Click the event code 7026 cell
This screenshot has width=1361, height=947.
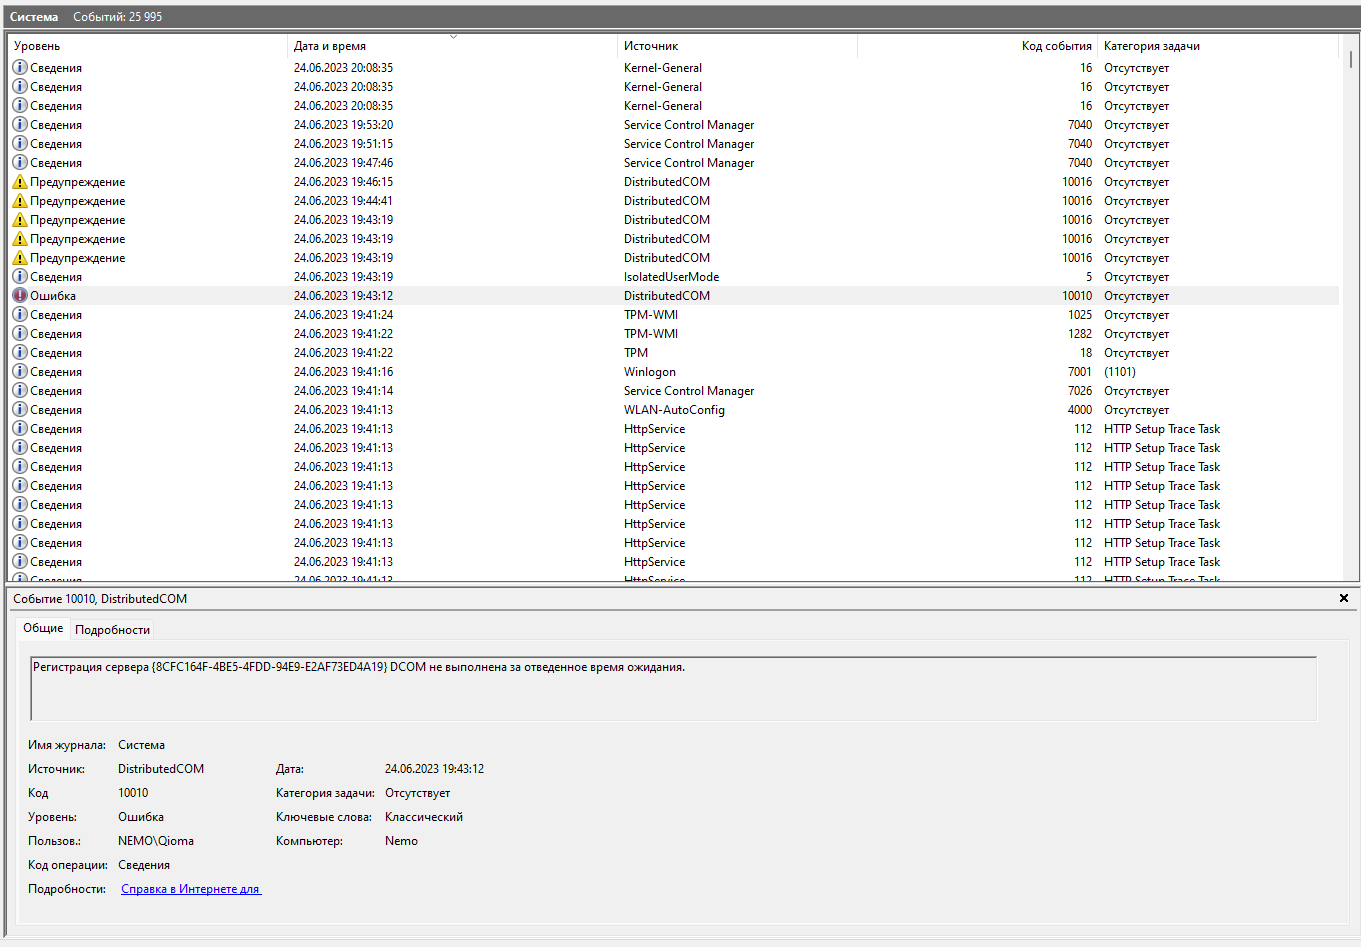point(1080,391)
